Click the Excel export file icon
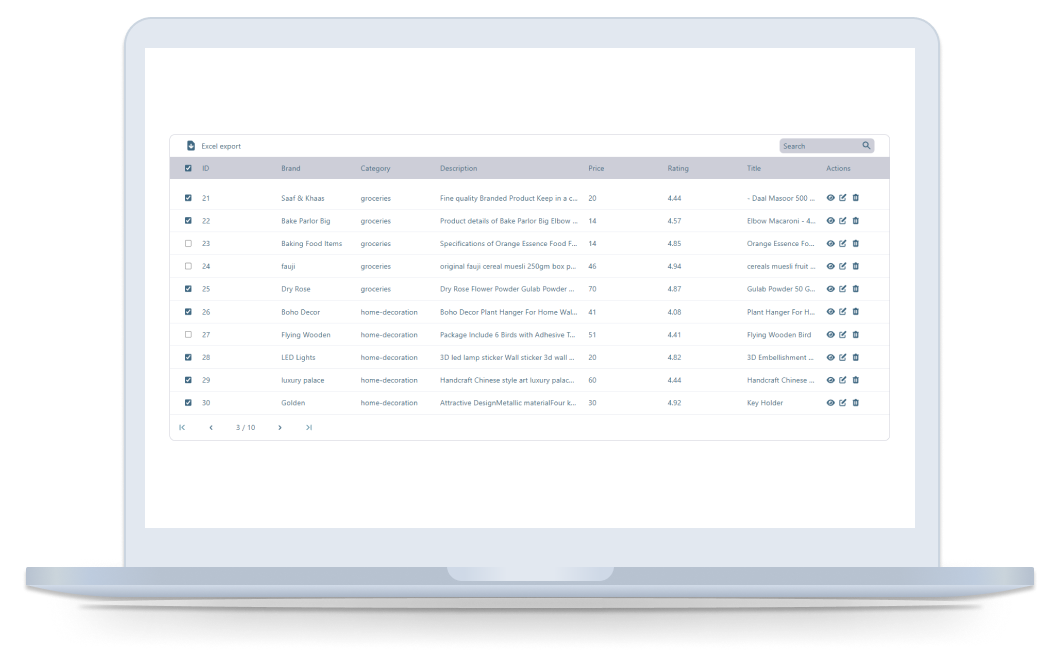Image resolution: width=1060 pixels, height=662 pixels. coord(191,146)
